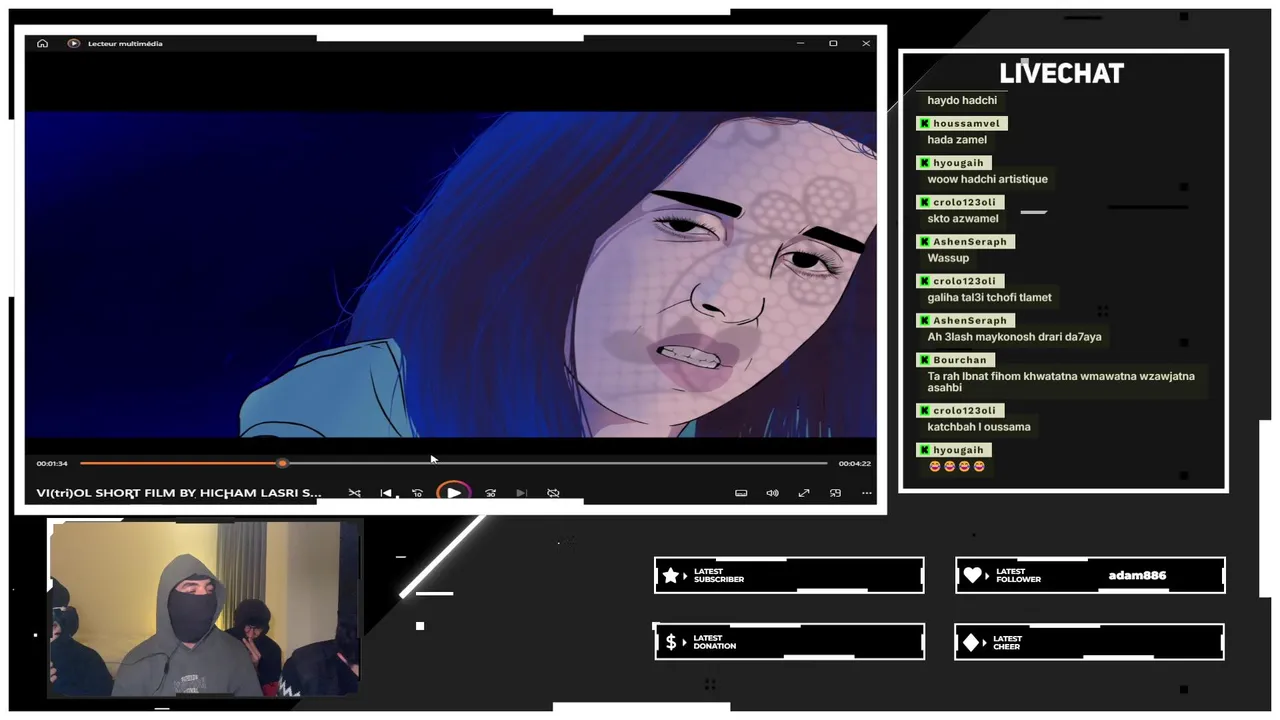Click chat message 'katchbah l oussama'
Screen dimensions: 1280x720
click(x=978, y=427)
